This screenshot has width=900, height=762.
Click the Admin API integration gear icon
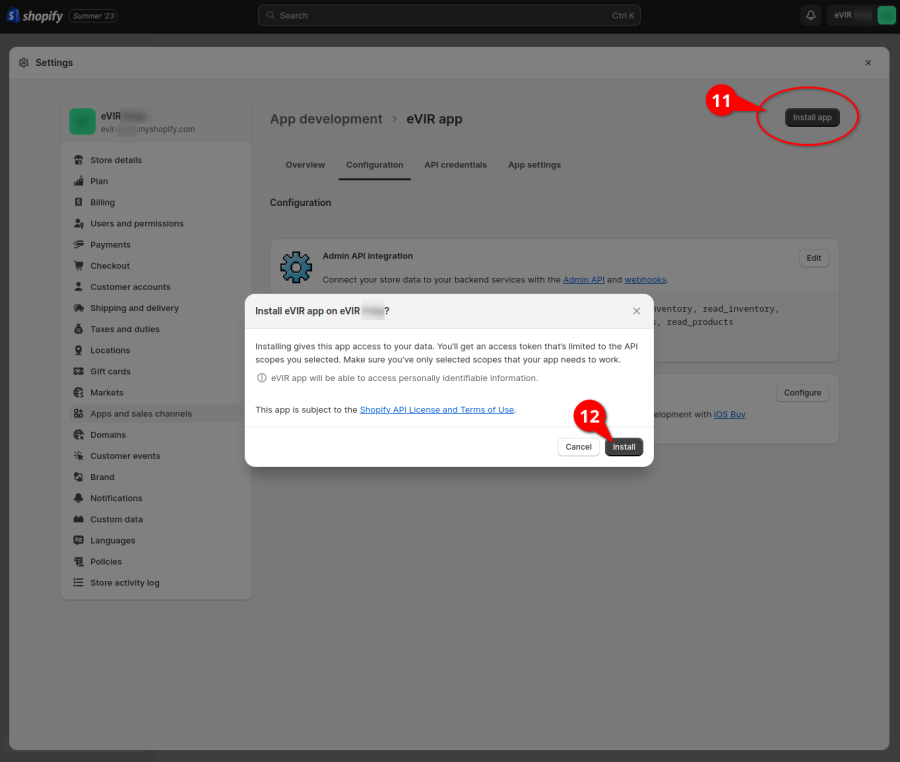click(x=296, y=267)
